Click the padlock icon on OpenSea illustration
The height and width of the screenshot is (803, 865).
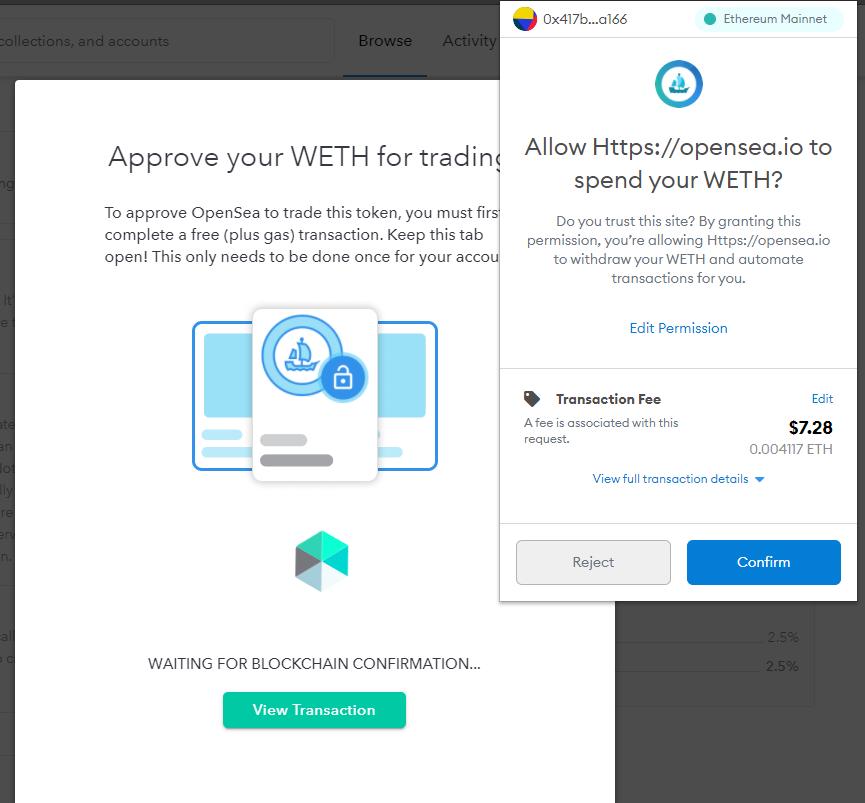(x=343, y=379)
